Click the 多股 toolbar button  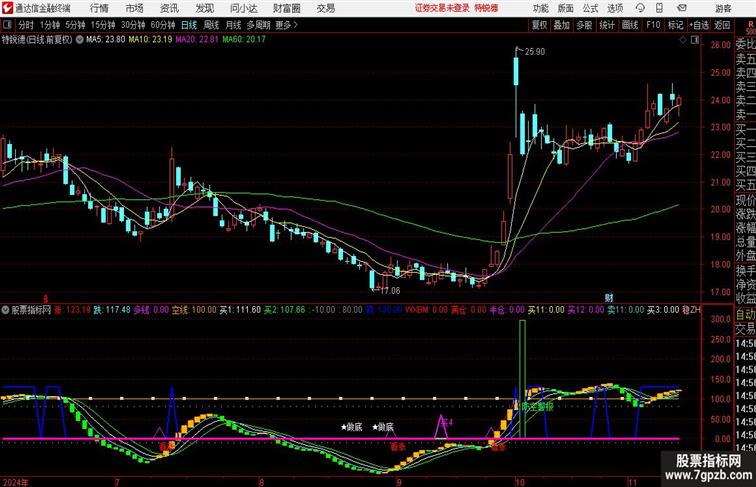(584, 25)
